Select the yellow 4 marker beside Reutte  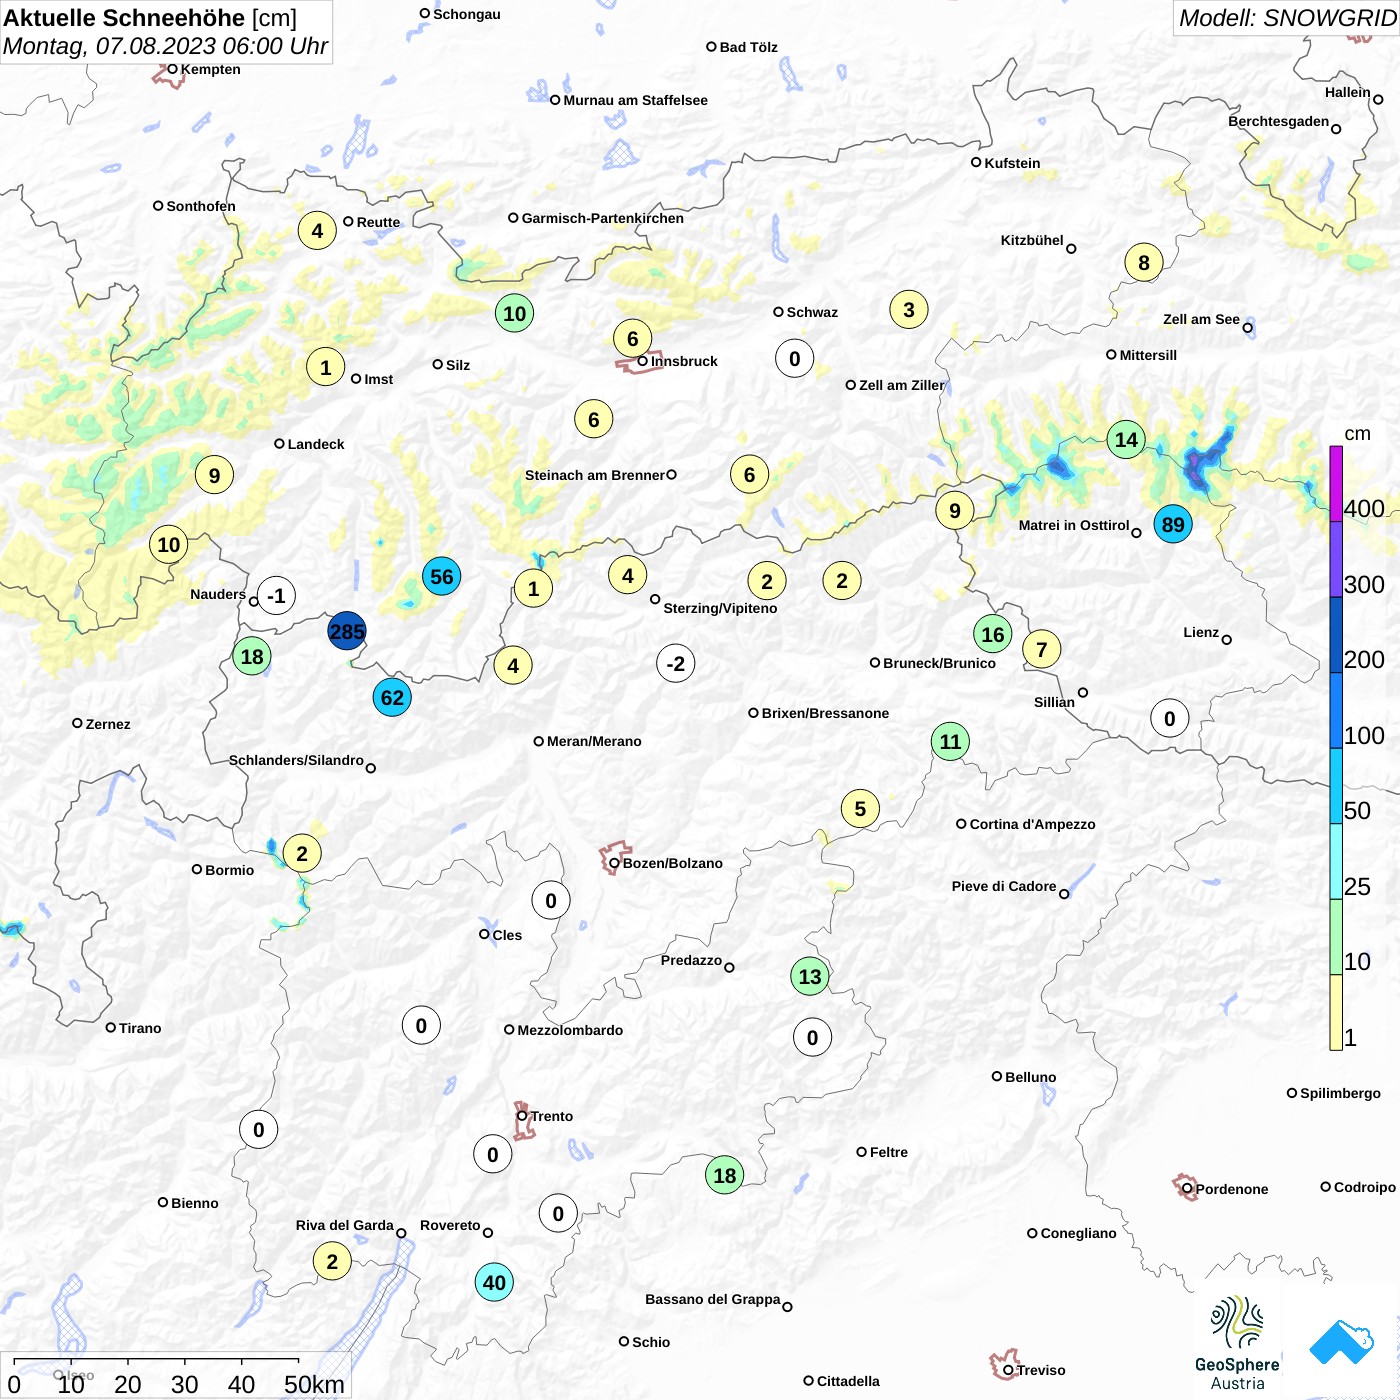(317, 230)
